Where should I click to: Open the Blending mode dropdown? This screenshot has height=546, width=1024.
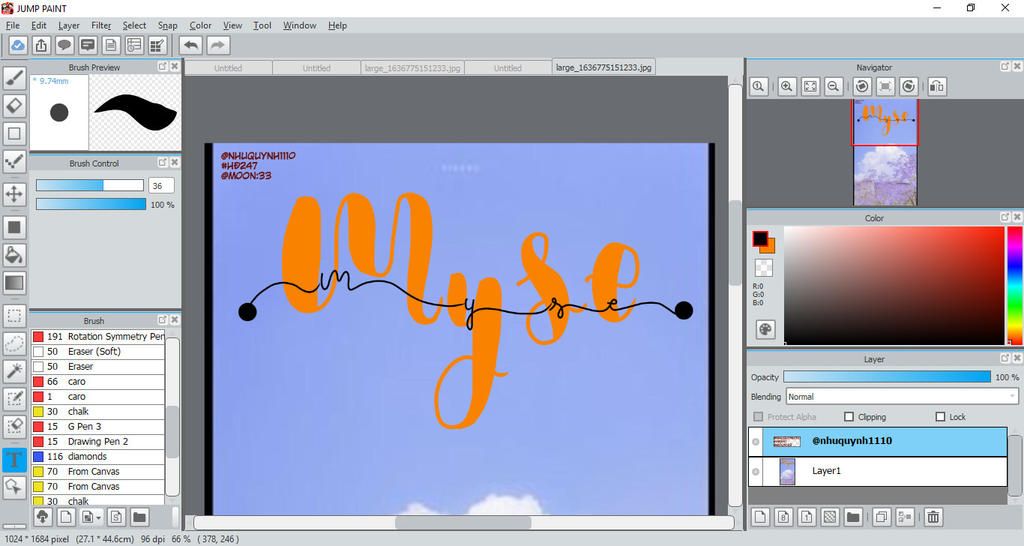pos(903,396)
